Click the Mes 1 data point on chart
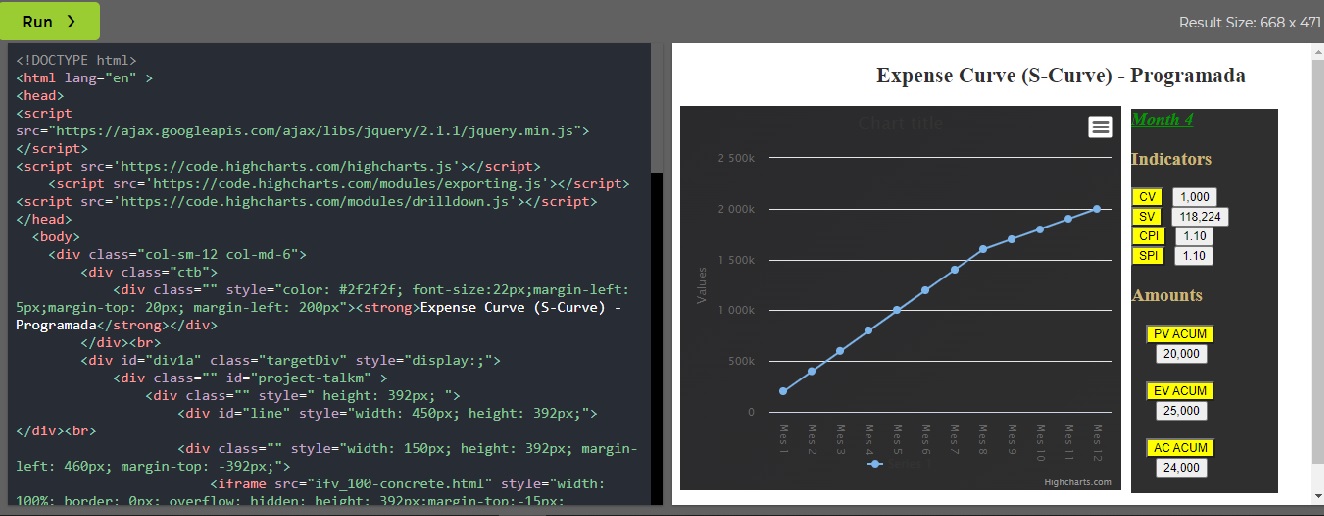Screen dimensions: 1324x516 [783, 391]
